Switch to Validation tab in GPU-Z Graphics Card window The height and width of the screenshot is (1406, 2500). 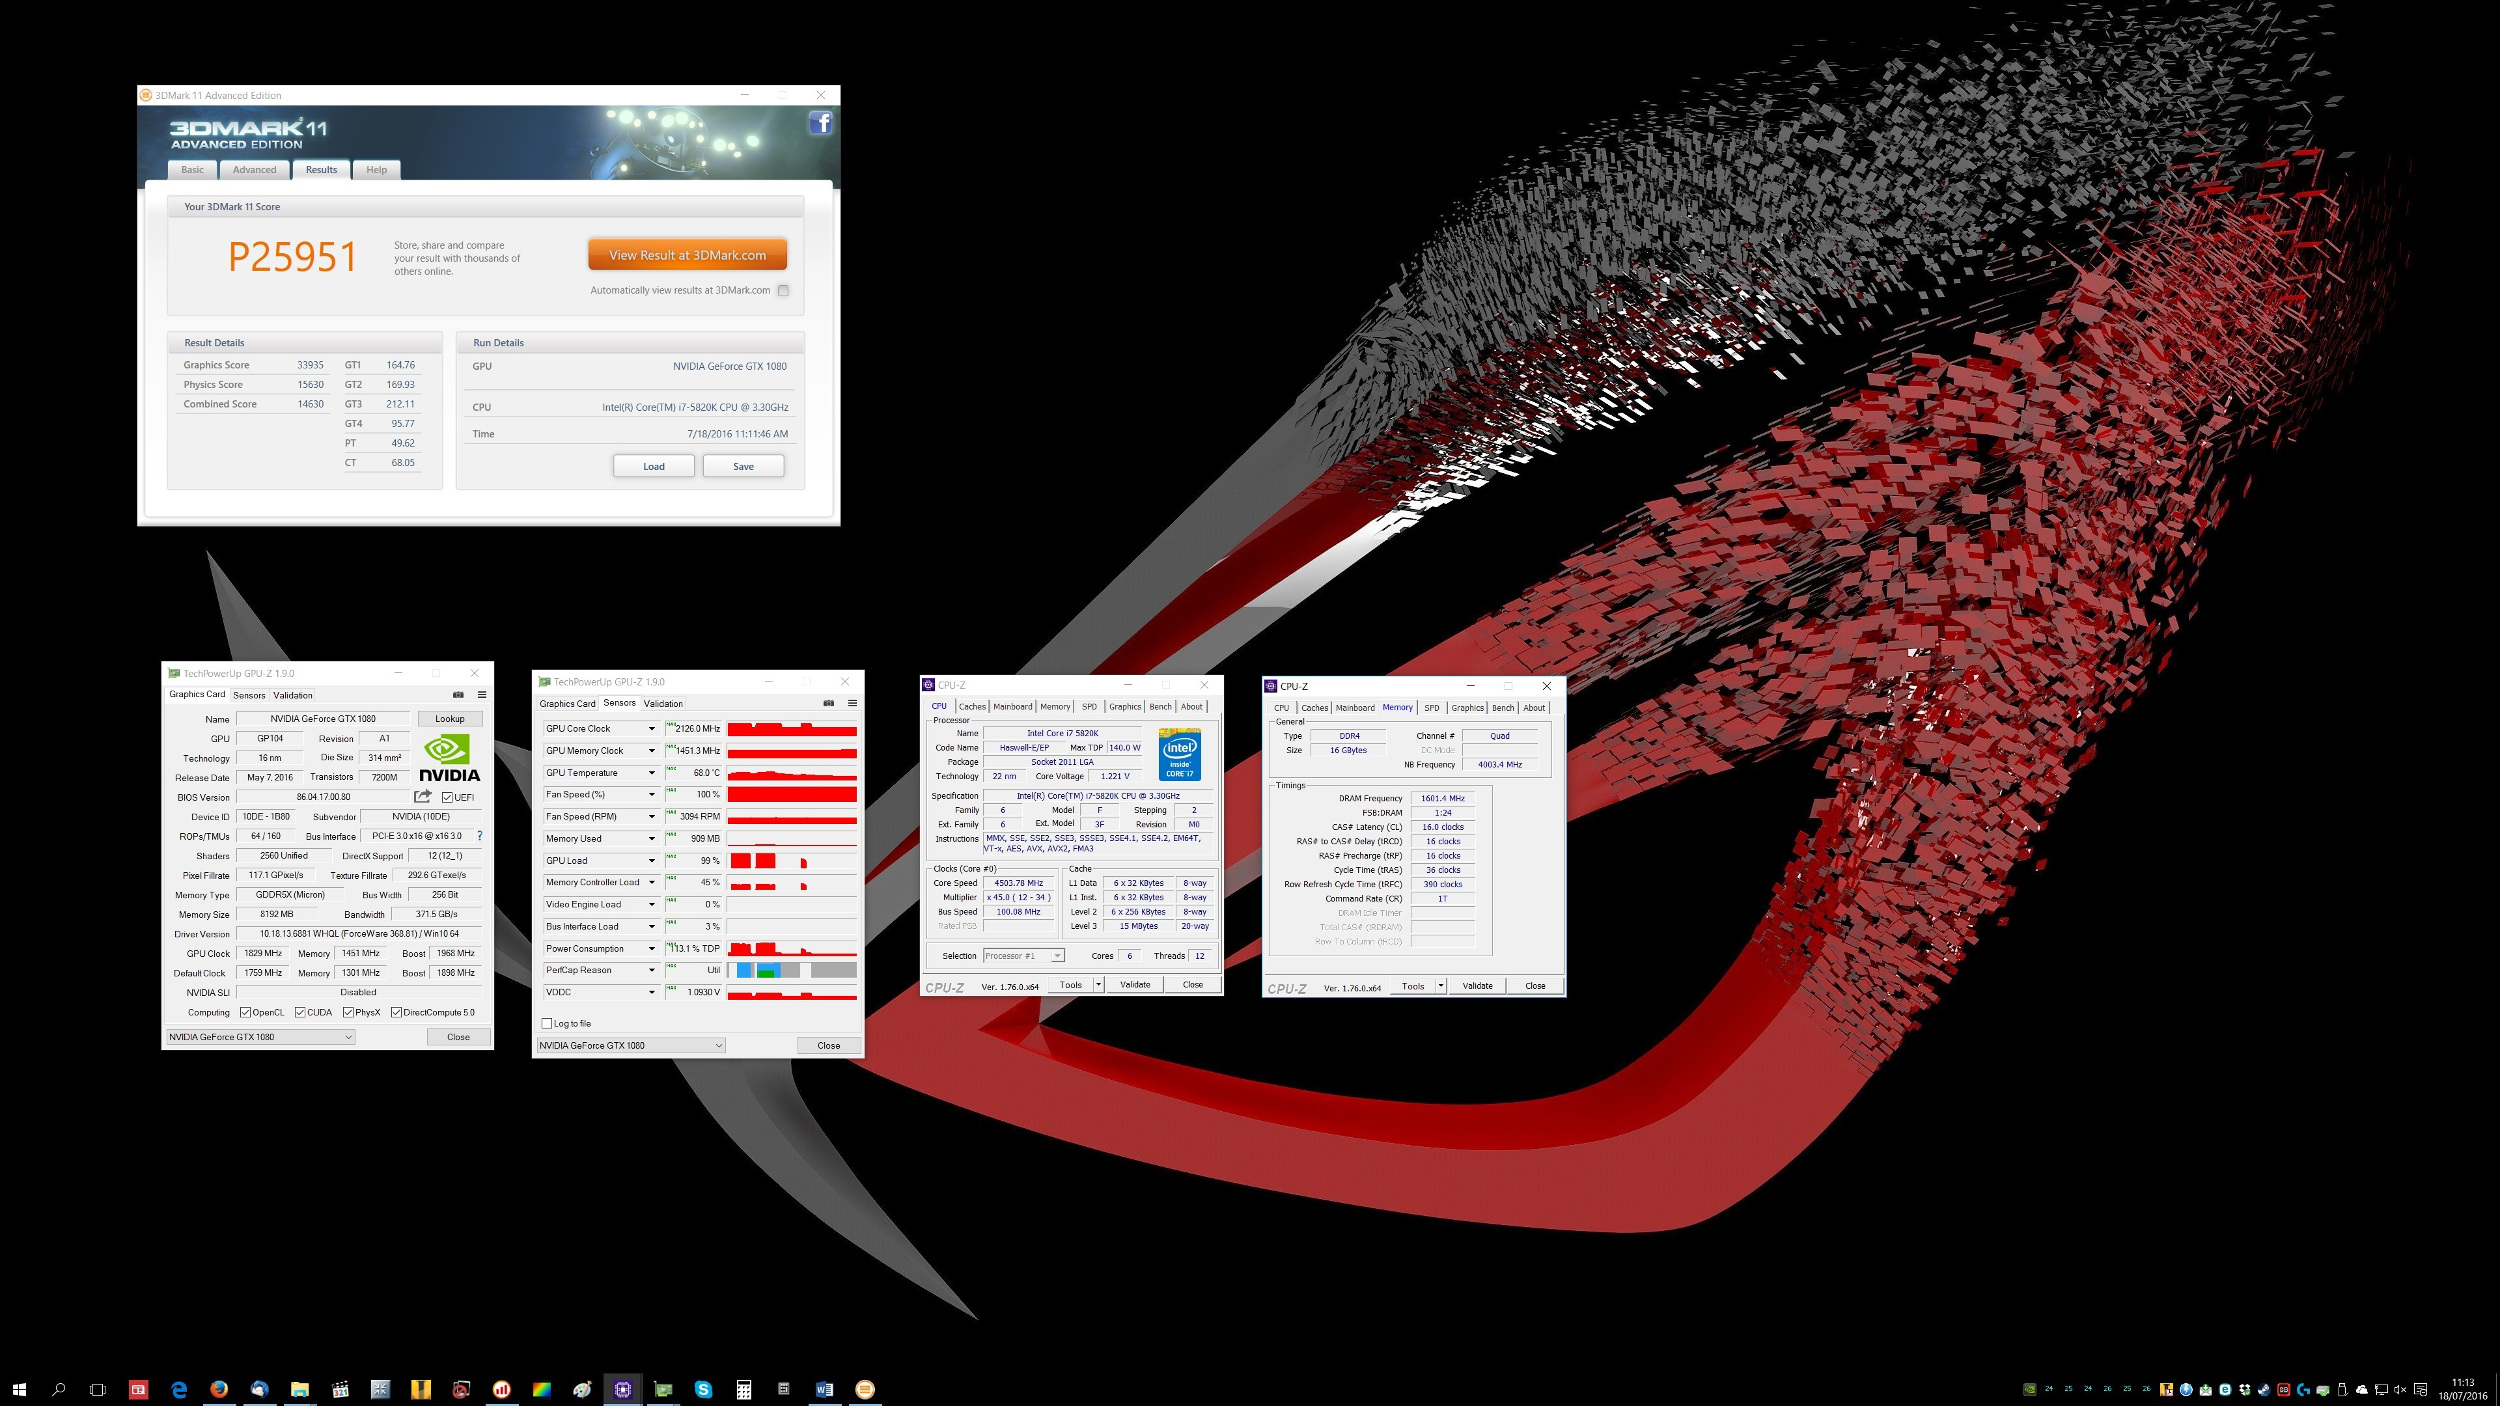coord(293,695)
